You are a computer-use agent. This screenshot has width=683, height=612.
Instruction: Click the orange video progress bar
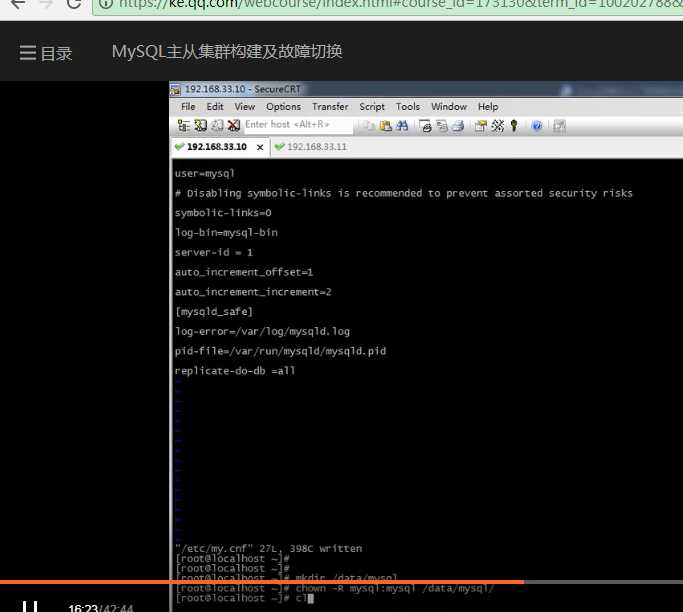coord(261,582)
